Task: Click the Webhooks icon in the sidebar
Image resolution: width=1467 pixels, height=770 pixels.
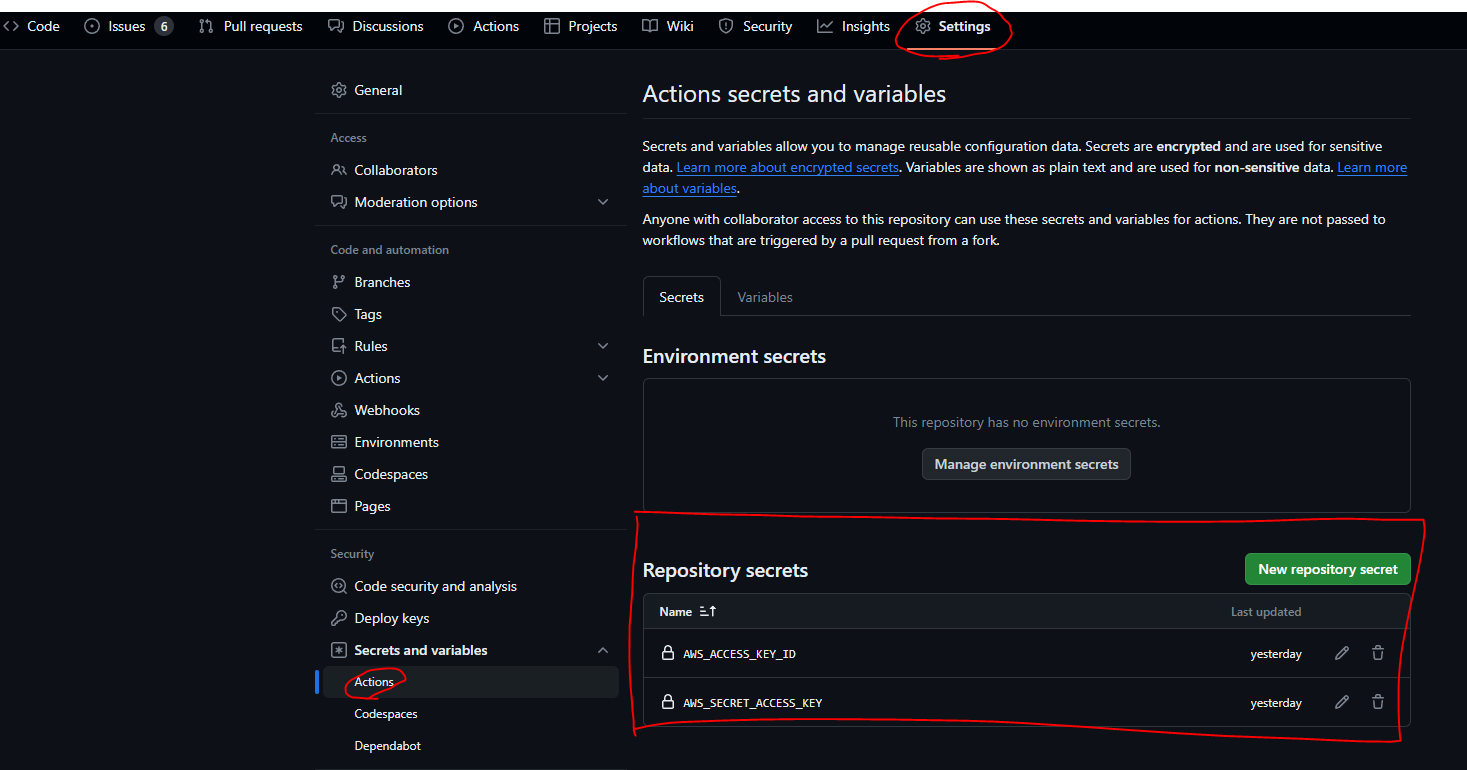Action: pos(339,410)
